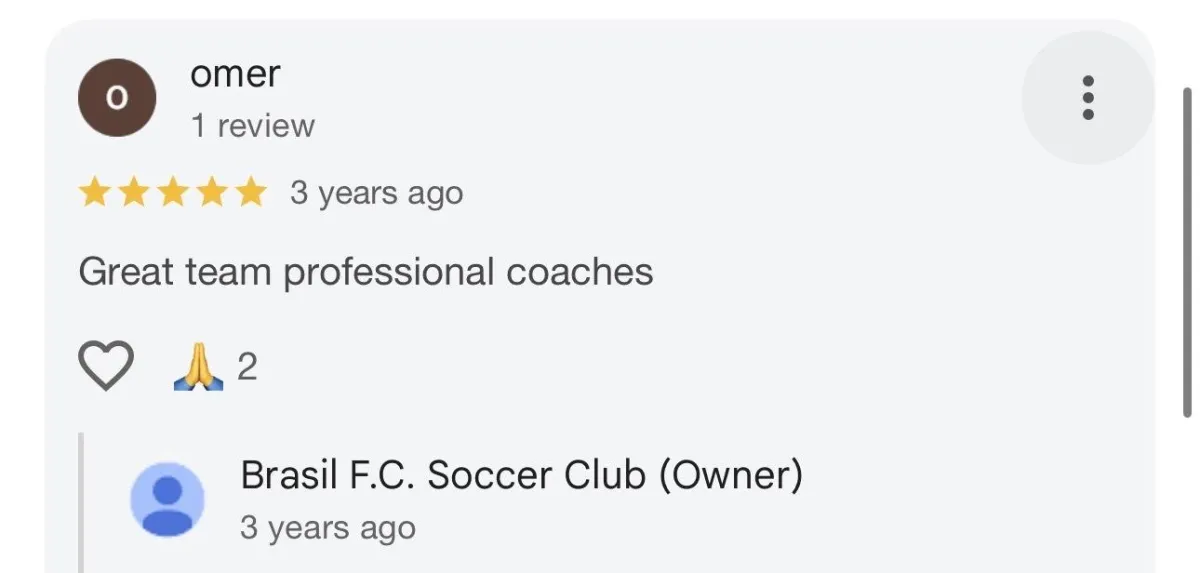The image size is (1200, 573).
Task: Click the blue owner profile avatar
Action: pos(168,499)
